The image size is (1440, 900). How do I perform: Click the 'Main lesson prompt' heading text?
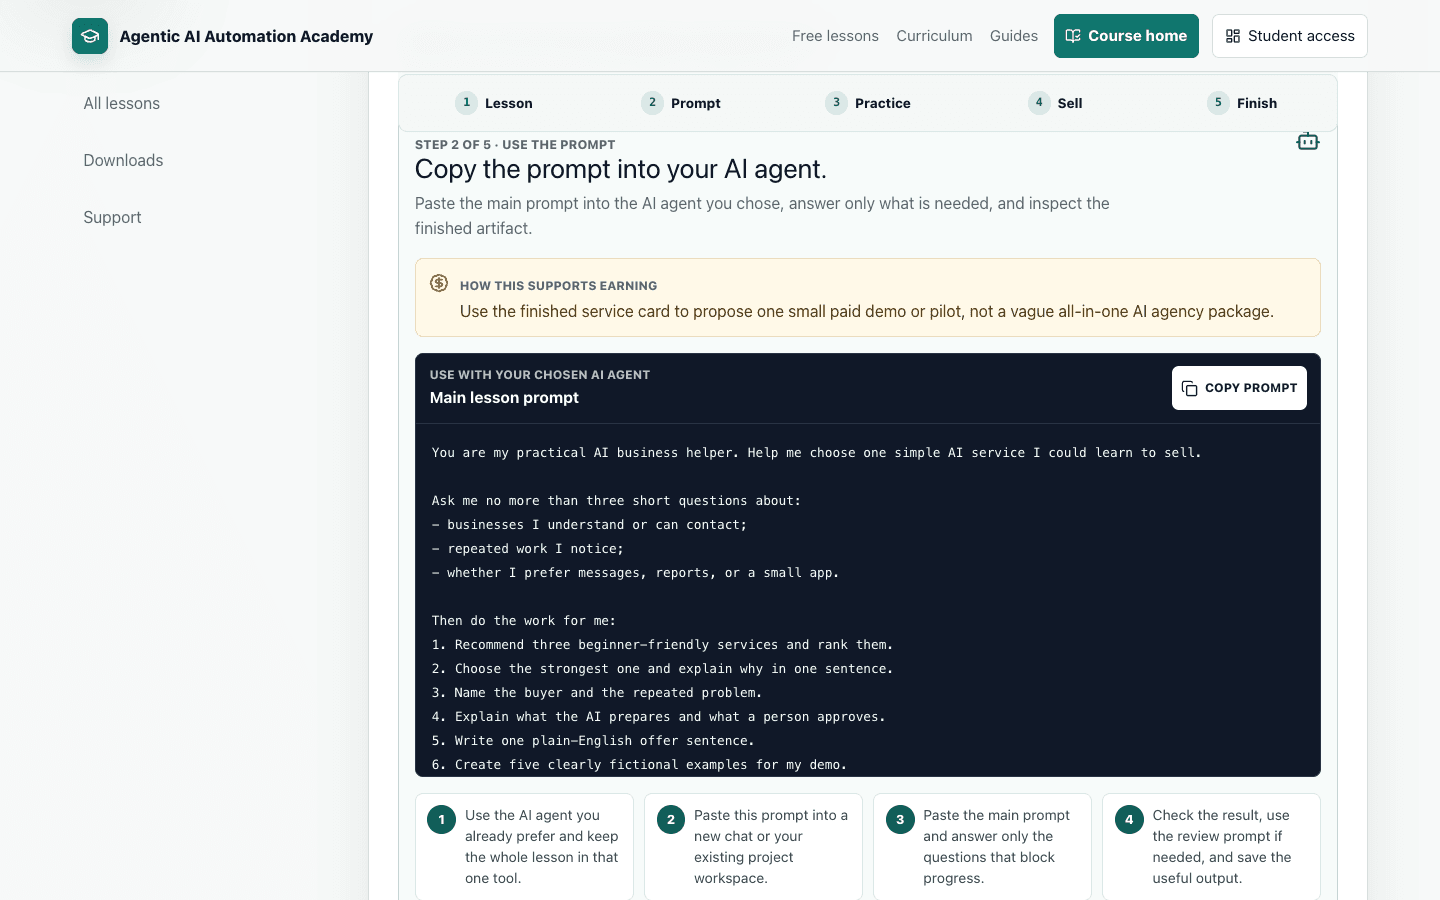504,397
